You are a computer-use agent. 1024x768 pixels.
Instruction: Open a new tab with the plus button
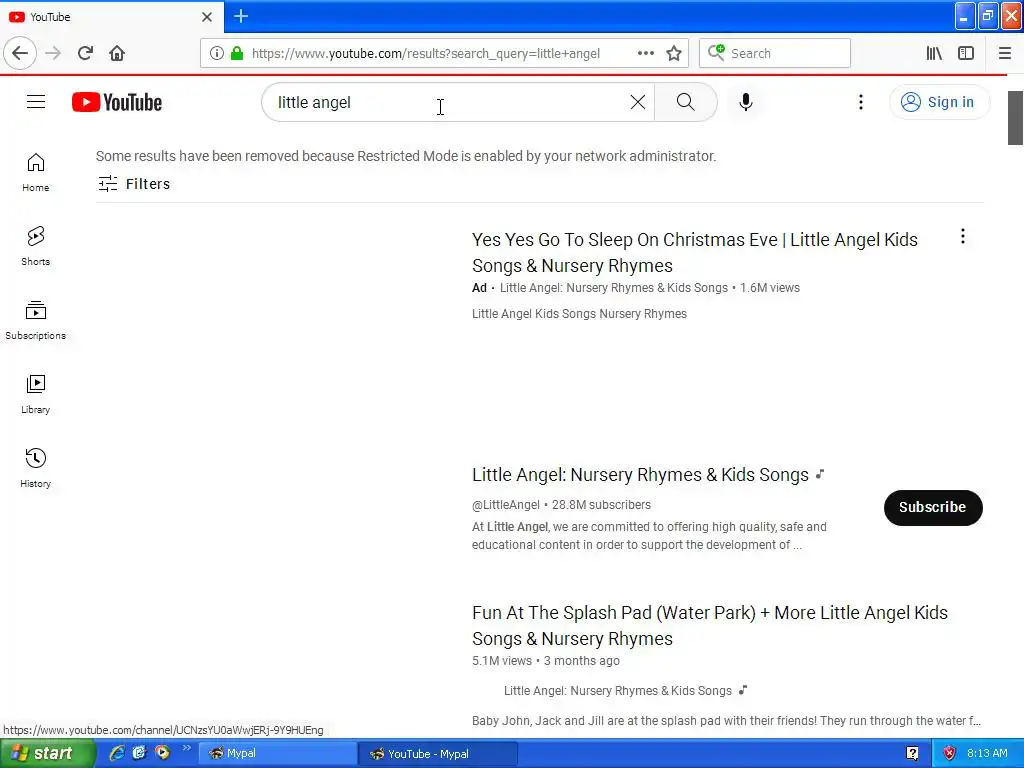pyautogui.click(x=241, y=16)
